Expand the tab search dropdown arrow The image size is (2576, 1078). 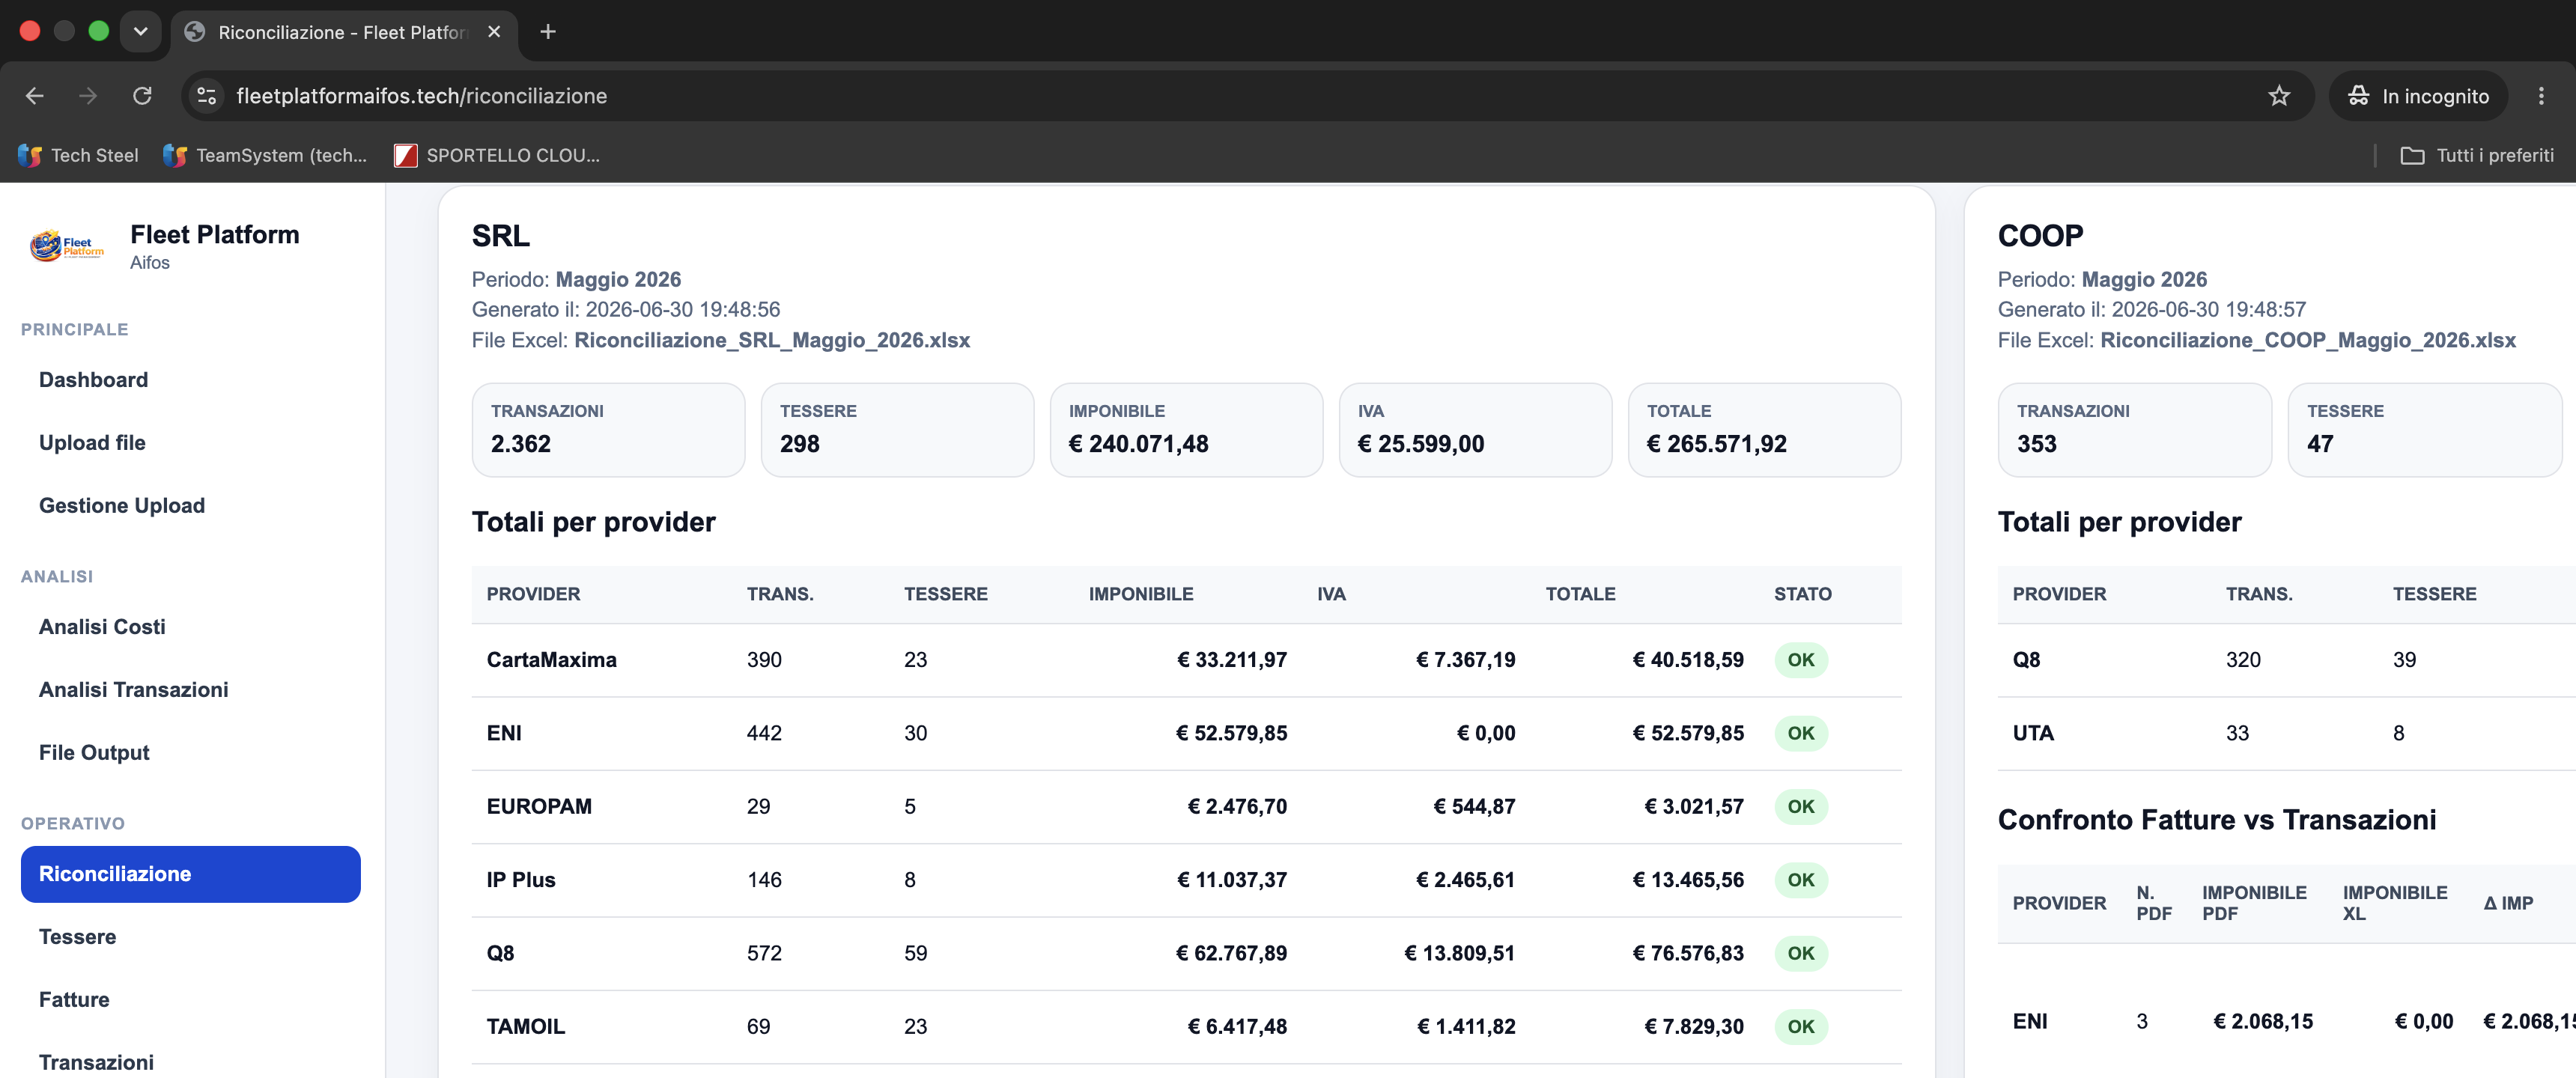141,32
